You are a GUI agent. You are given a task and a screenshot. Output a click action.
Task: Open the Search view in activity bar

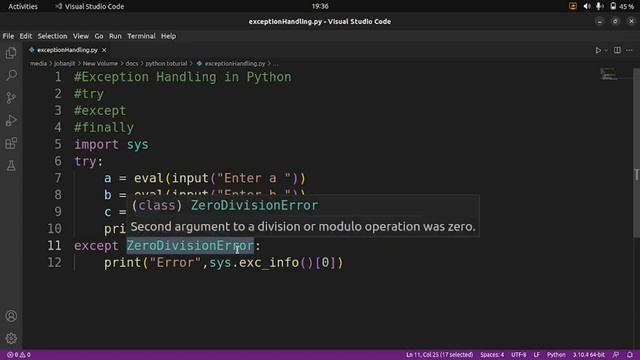coord(11,75)
